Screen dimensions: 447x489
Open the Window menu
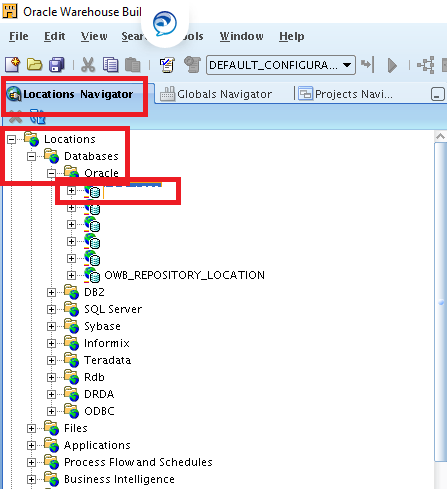coord(241,36)
